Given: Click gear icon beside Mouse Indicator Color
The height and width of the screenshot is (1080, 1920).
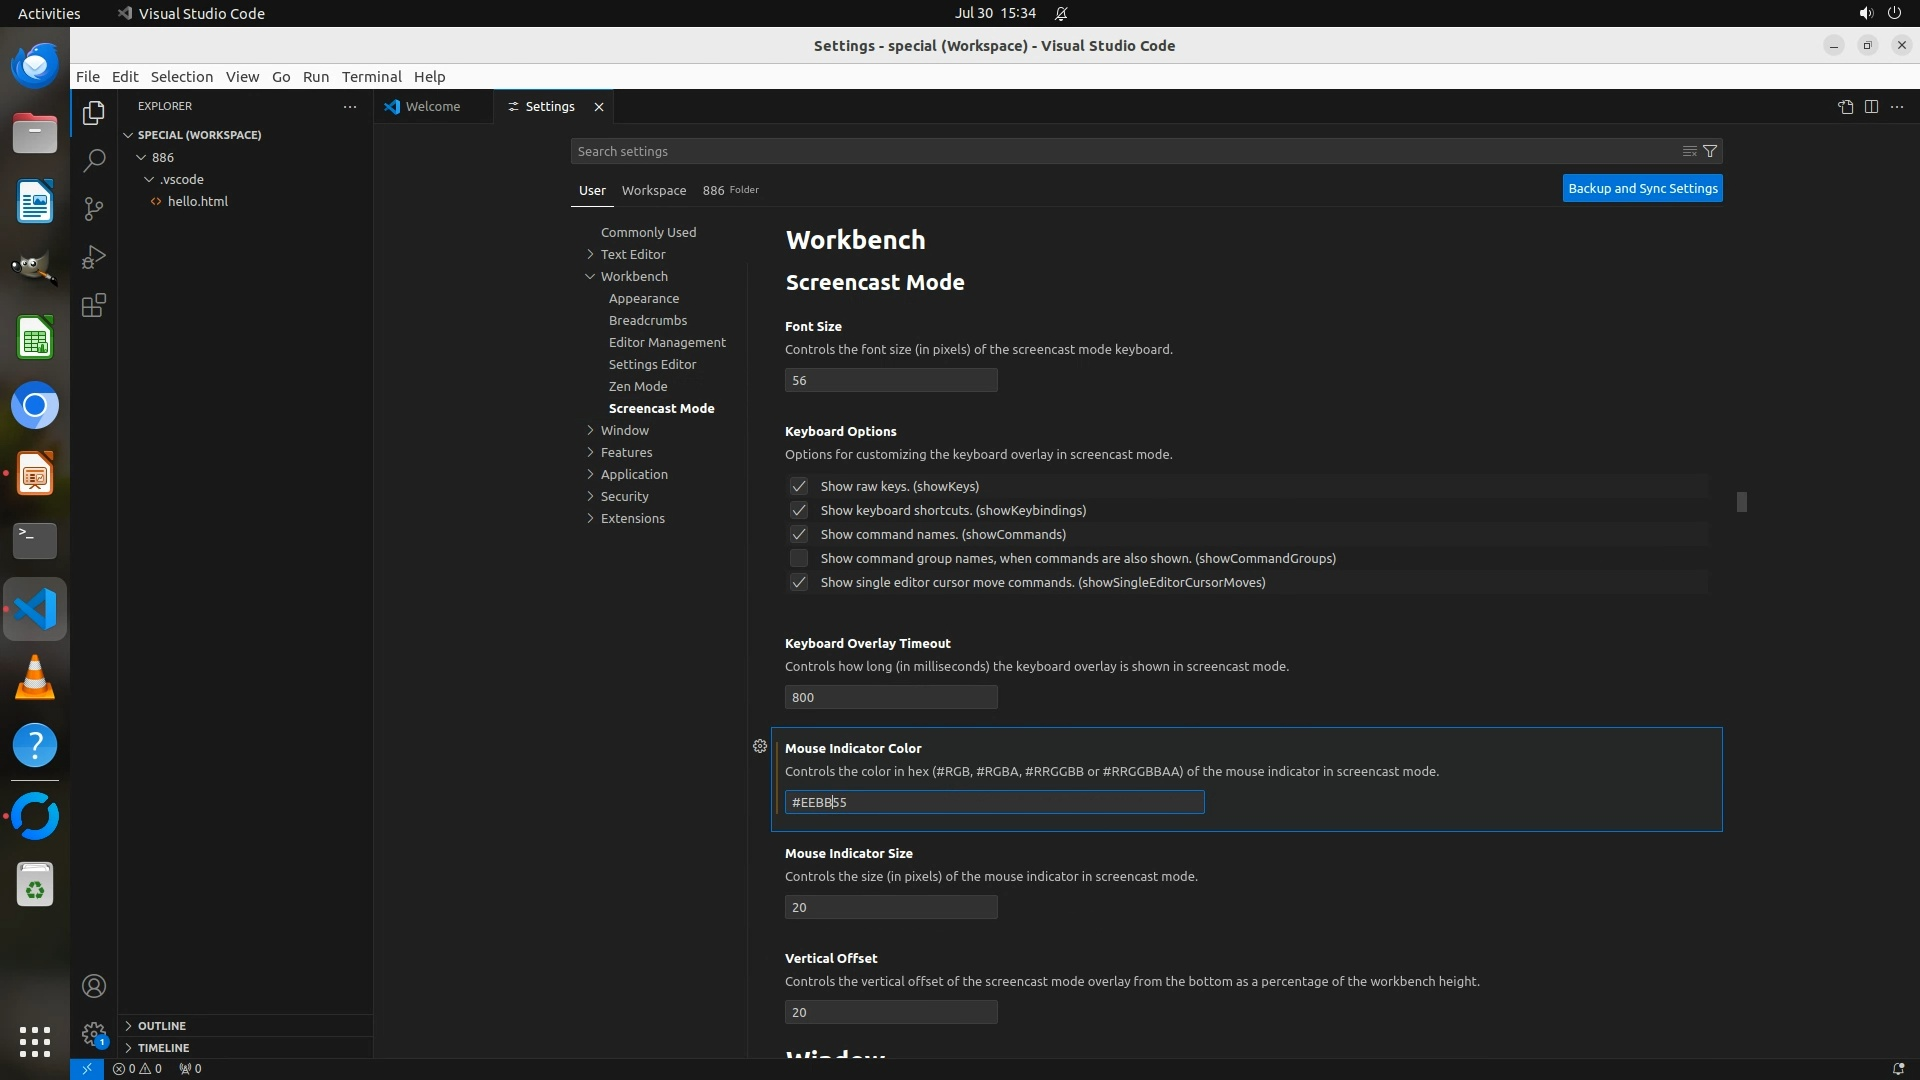Looking at the screenshot, I should coord(760,747).
